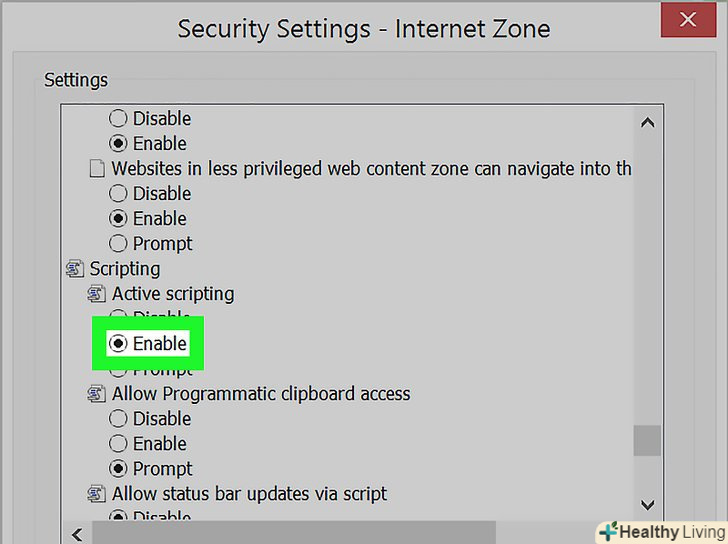This screenshot has width=728, height=544.
Task: Close the Security Settings dialog
Action: point(687,22)
